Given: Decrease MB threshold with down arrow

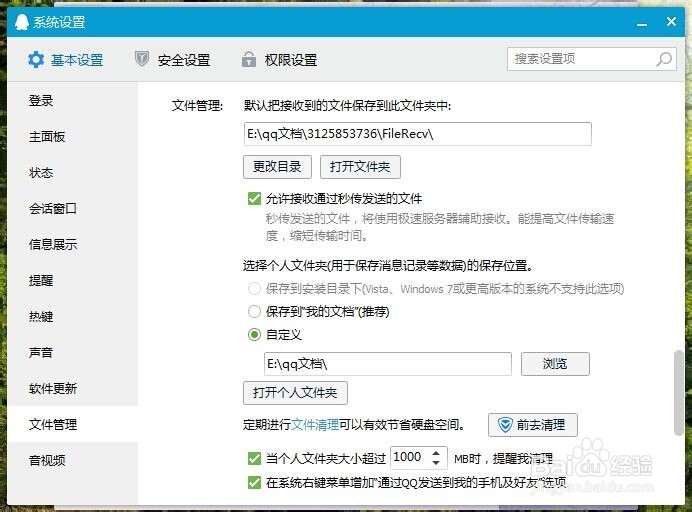Looking at the screenshot, I should (436, 463).
